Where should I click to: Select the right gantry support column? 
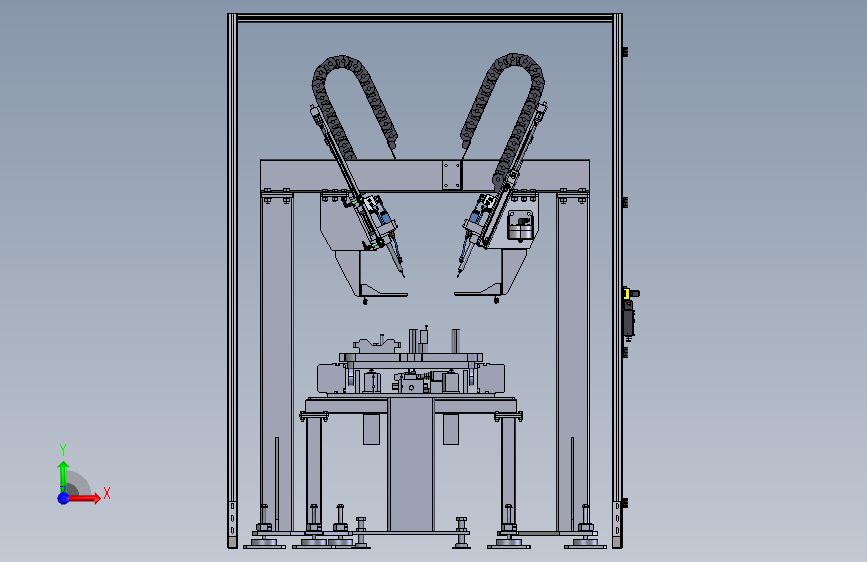572,360
